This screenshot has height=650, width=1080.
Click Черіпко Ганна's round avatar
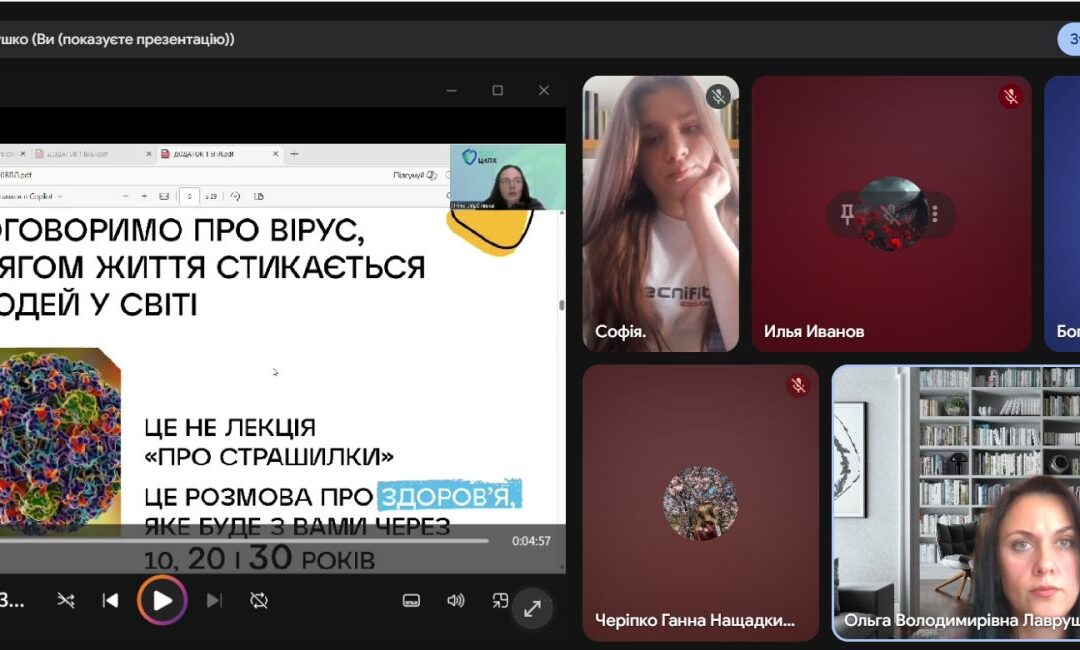coord(700,503)
